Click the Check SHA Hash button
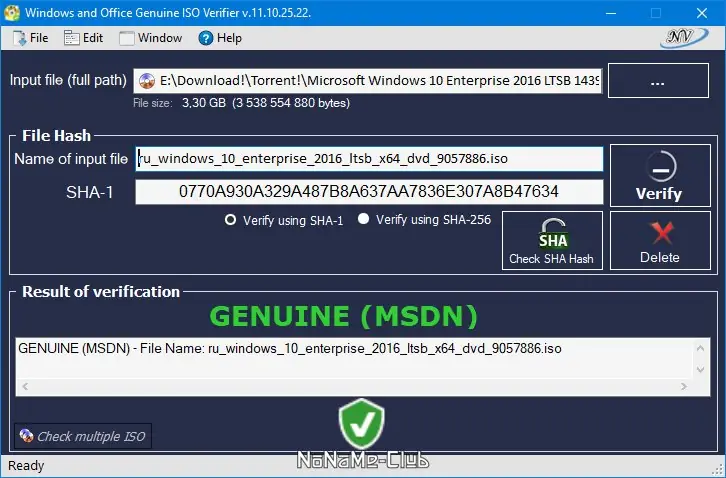Screen dimensions: 726x478 click(552, 240)
